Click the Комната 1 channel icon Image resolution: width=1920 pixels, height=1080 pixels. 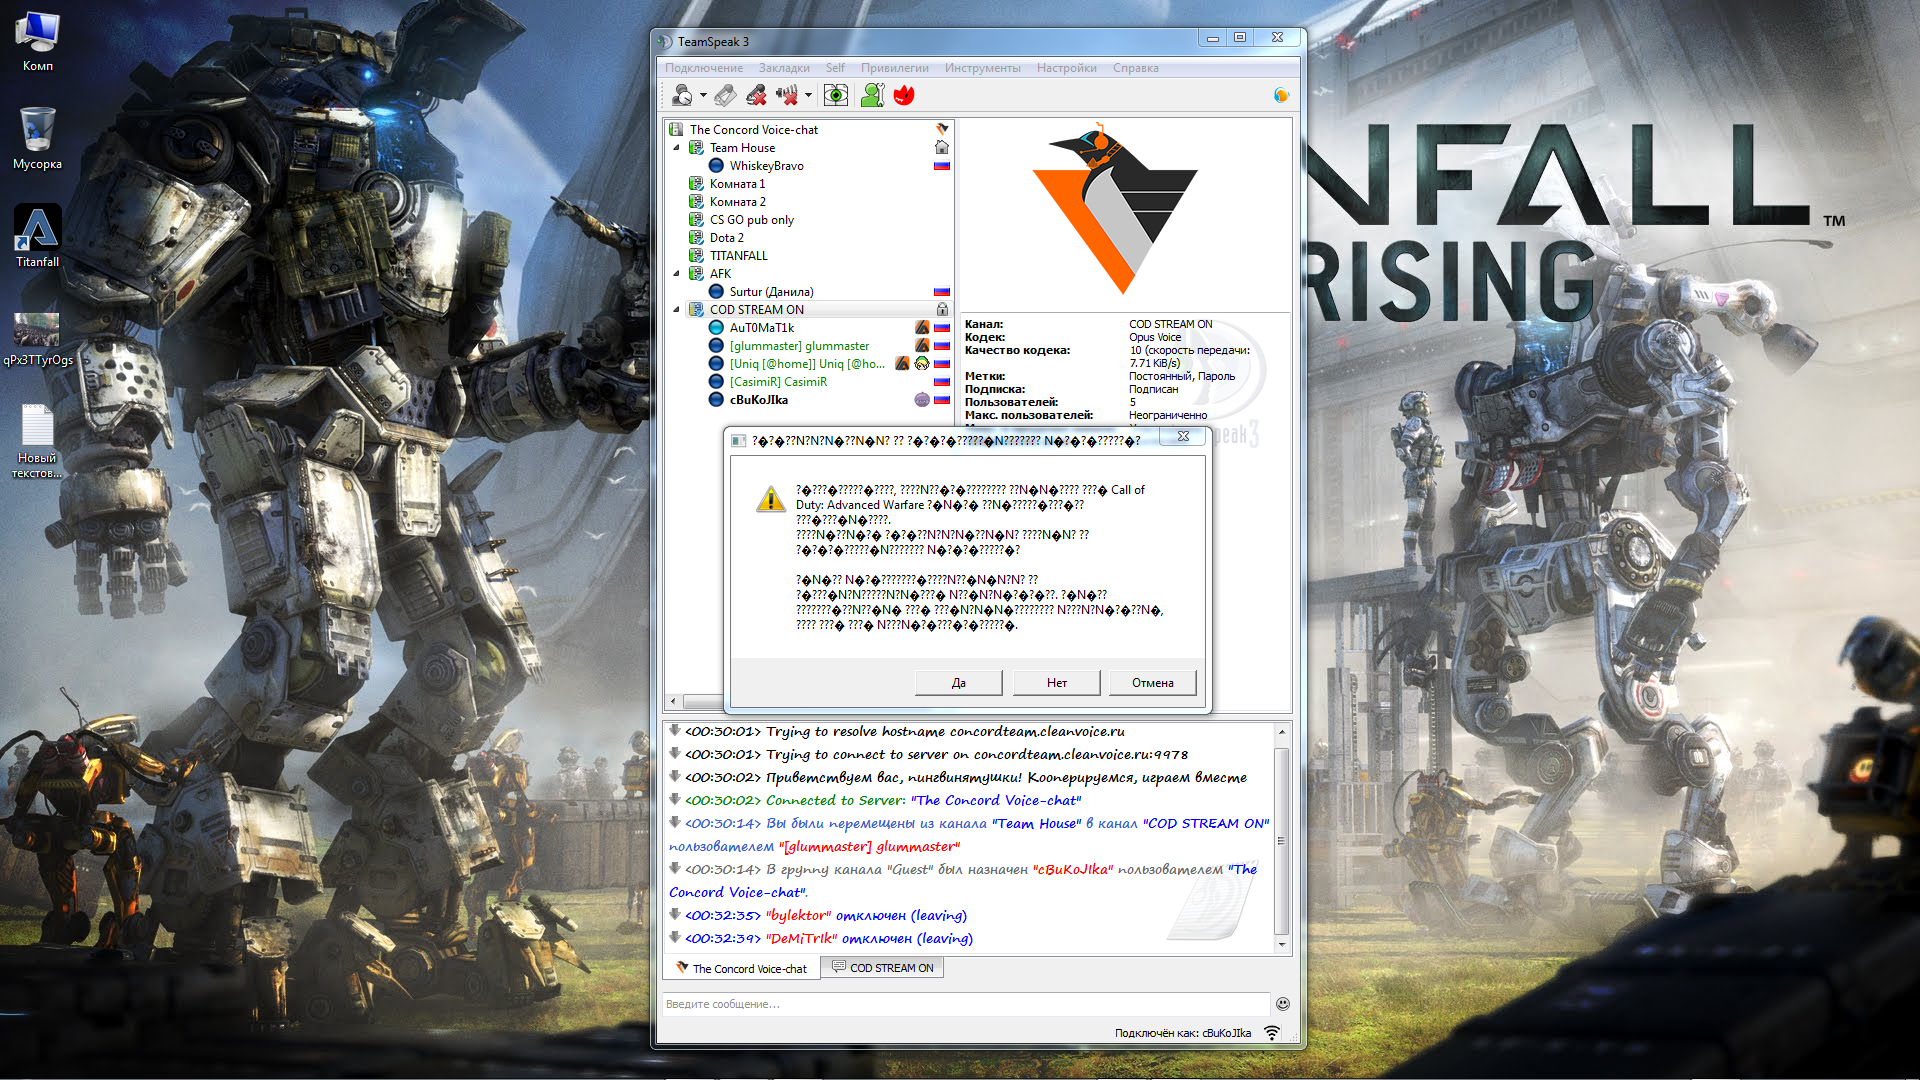coord(696,184)
